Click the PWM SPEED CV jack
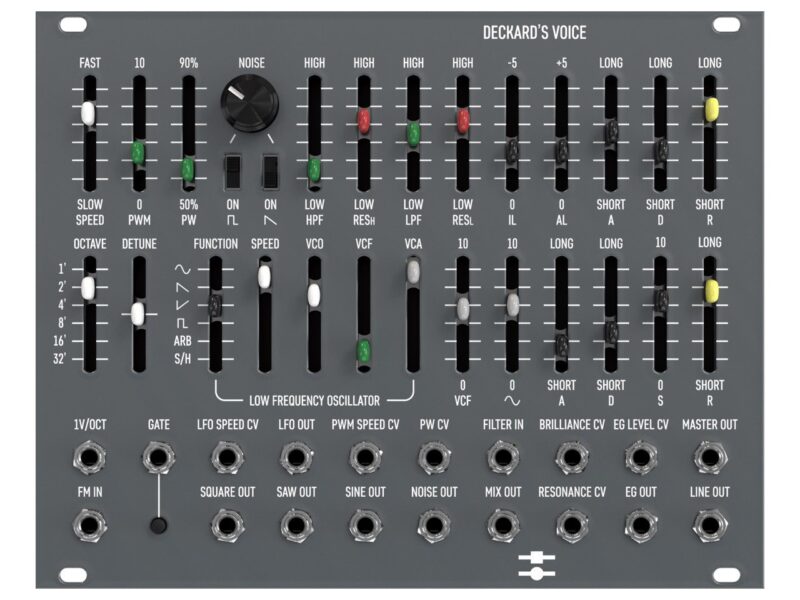 (x=365, y=457)
